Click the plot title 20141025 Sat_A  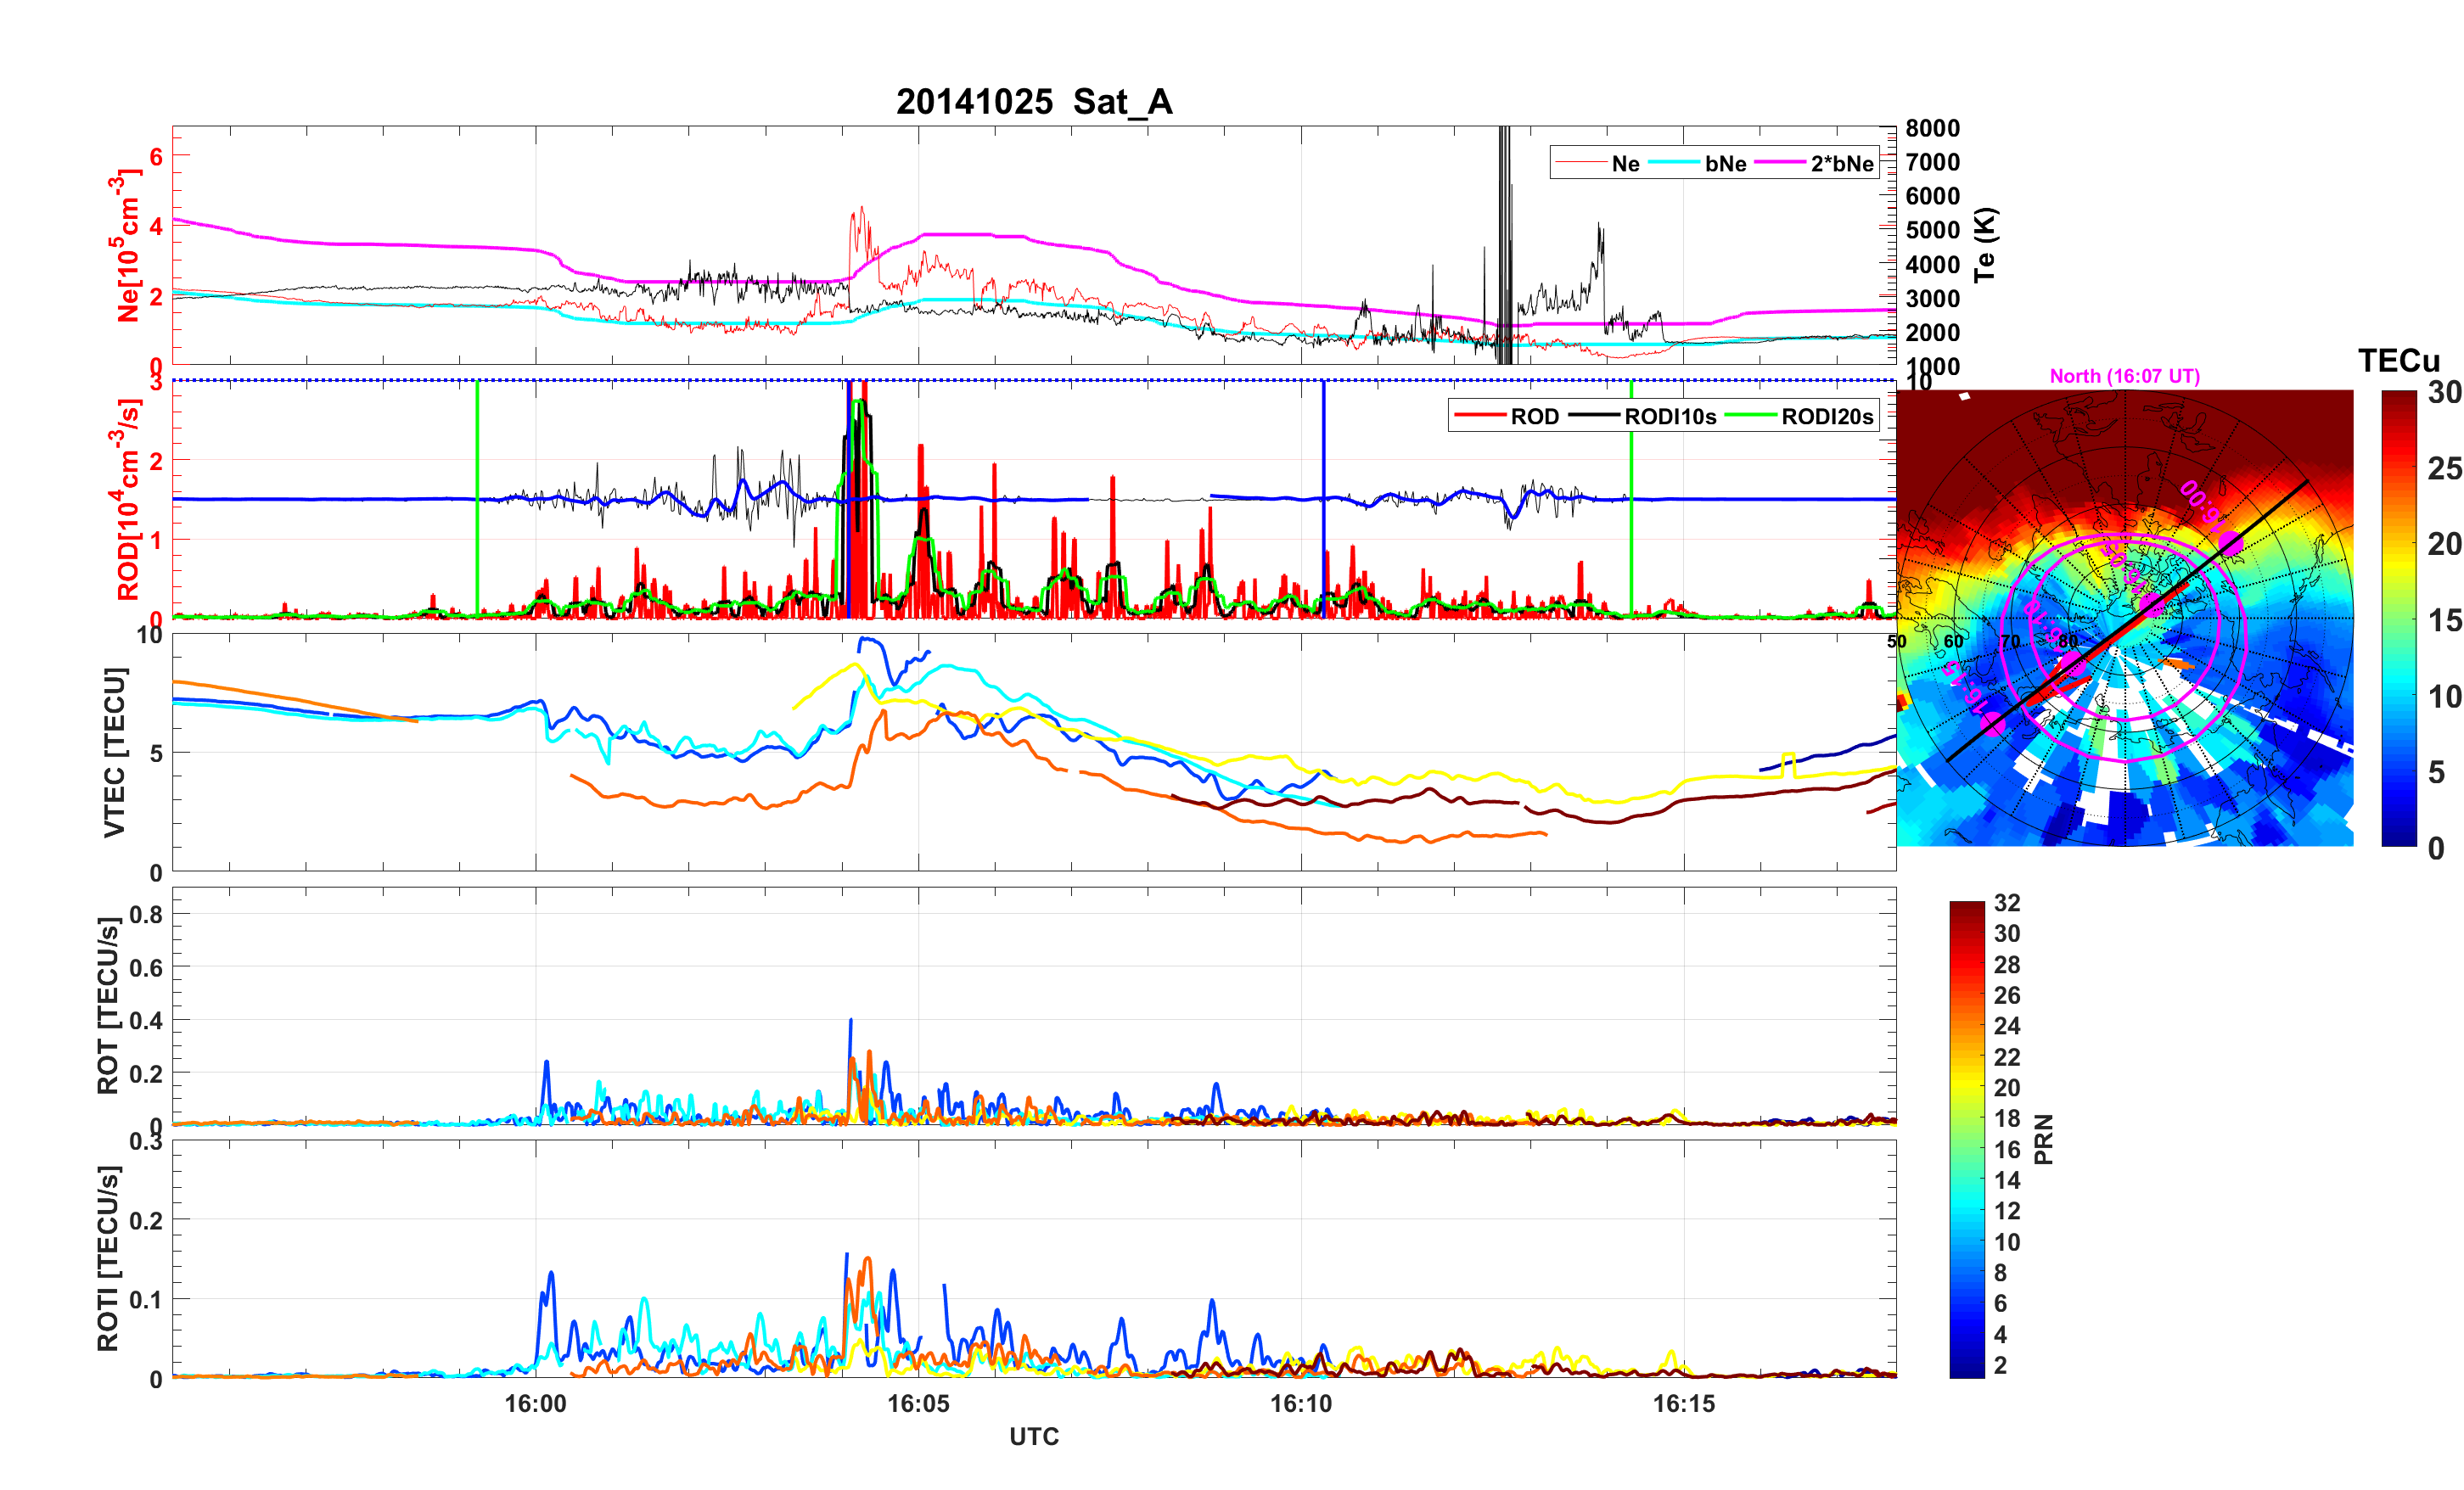pyautogui.click(x=1033, y=102)
